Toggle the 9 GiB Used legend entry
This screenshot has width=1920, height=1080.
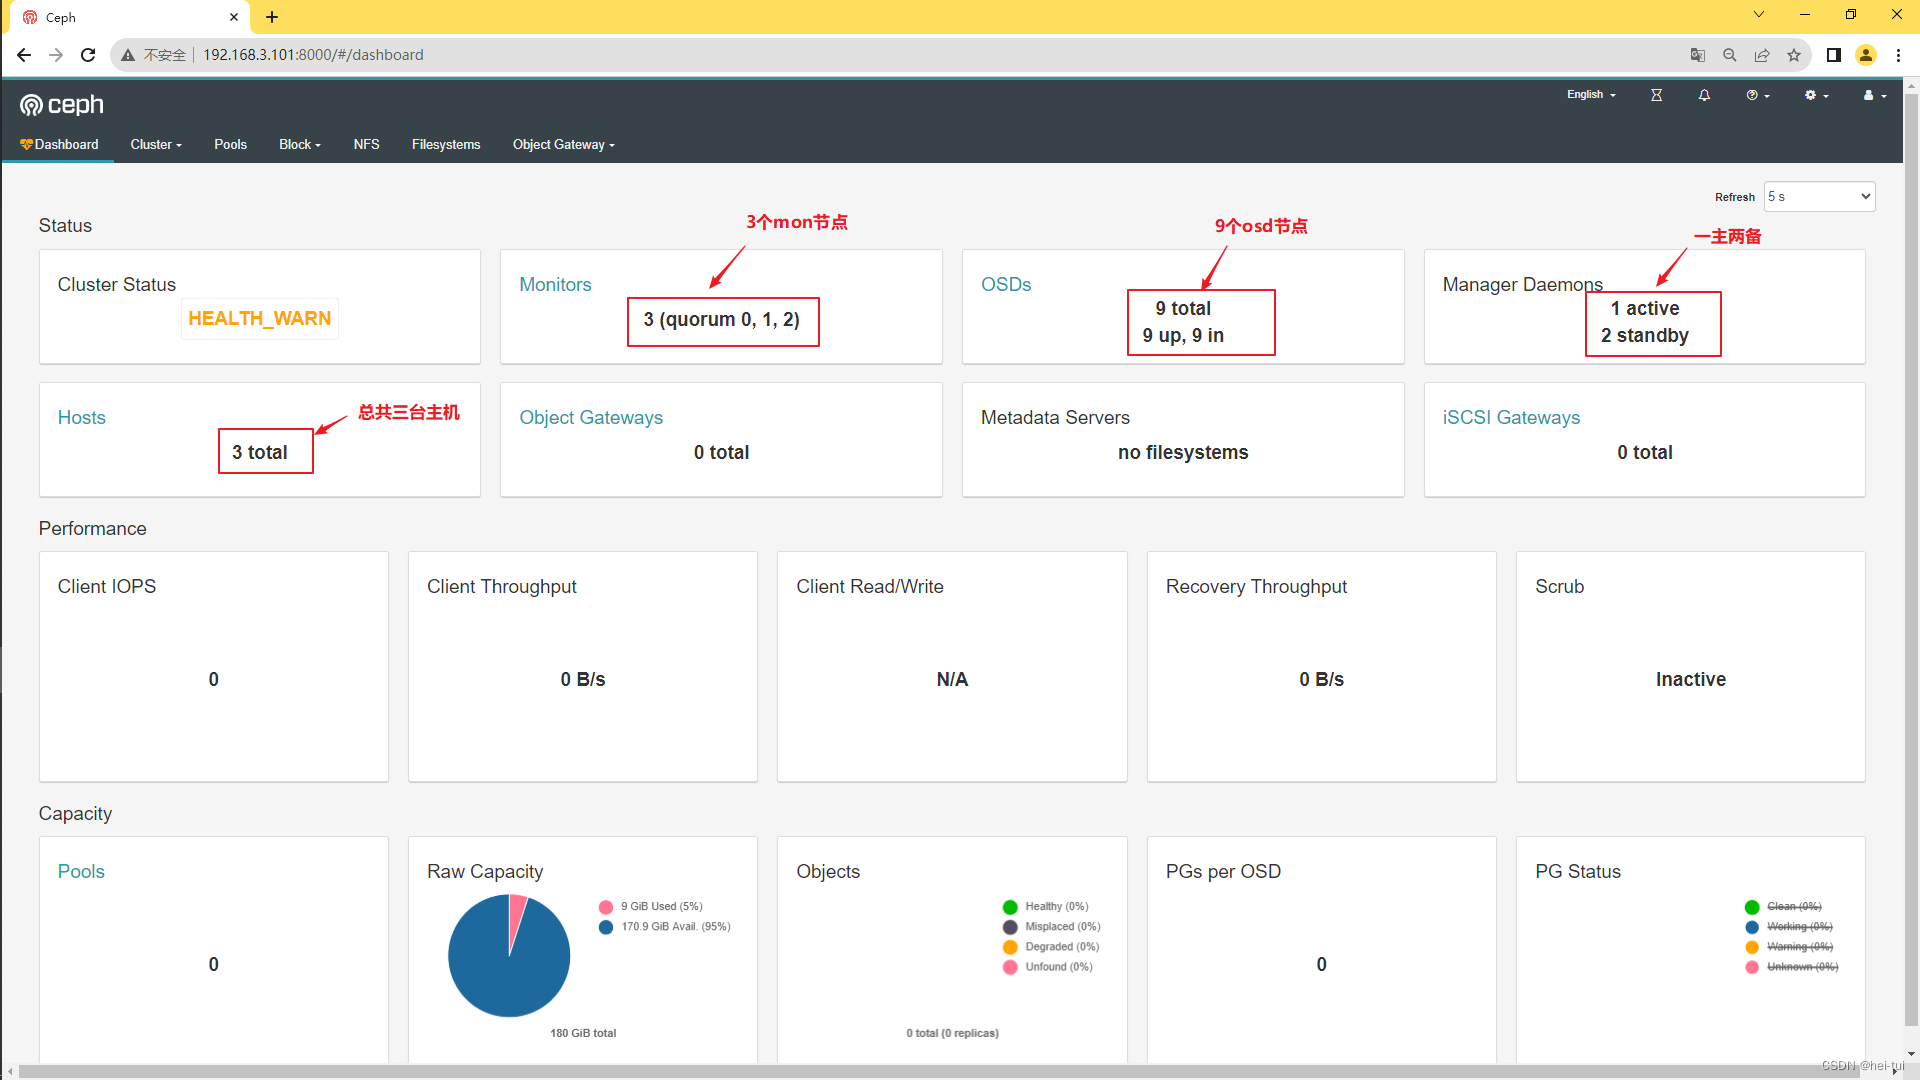click(660, 907)
